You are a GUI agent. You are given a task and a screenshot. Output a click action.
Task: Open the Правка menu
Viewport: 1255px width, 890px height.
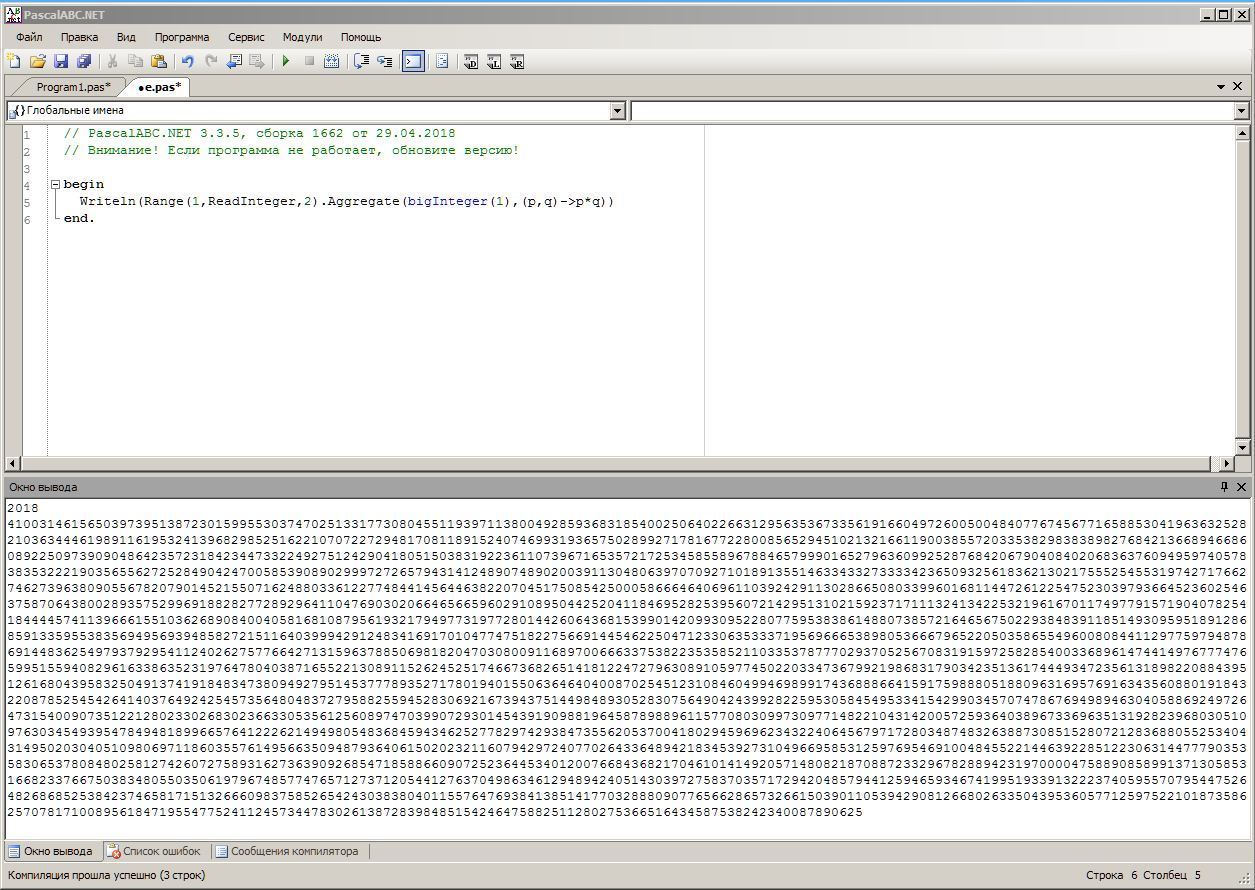(79, 37)
